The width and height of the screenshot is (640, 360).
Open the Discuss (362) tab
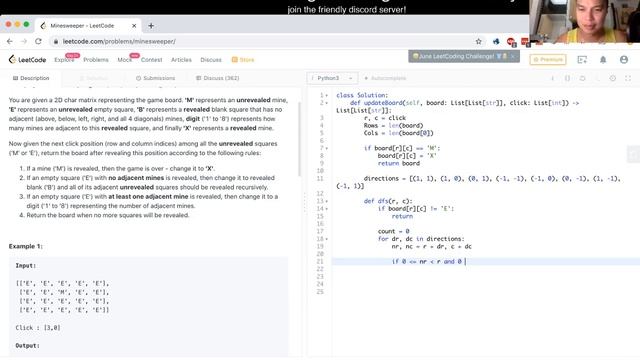click(218, 78)
